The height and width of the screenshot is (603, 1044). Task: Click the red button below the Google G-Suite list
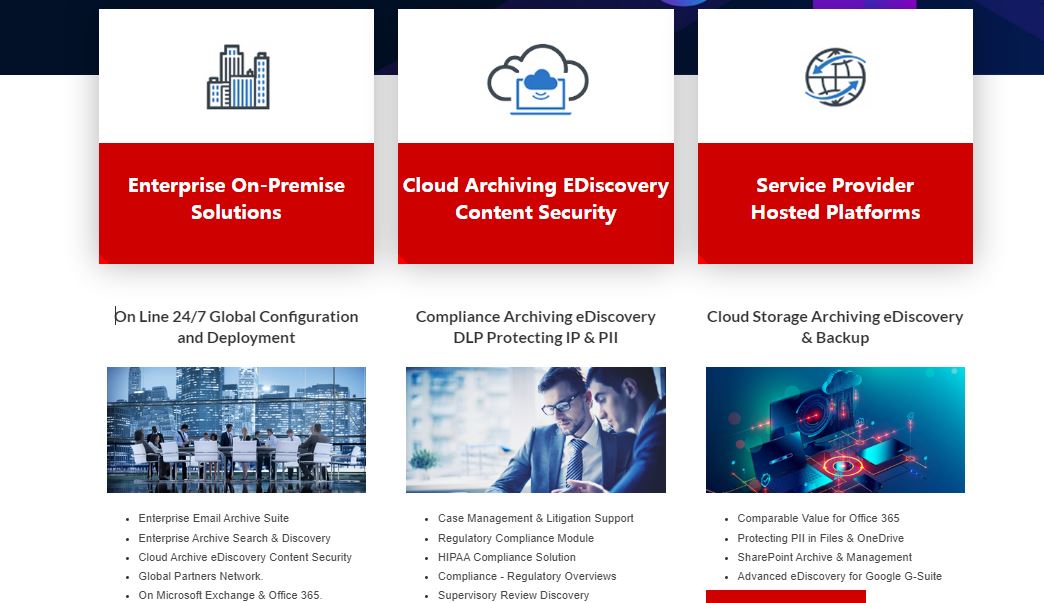pyautogui.click(x=786, y=598)
